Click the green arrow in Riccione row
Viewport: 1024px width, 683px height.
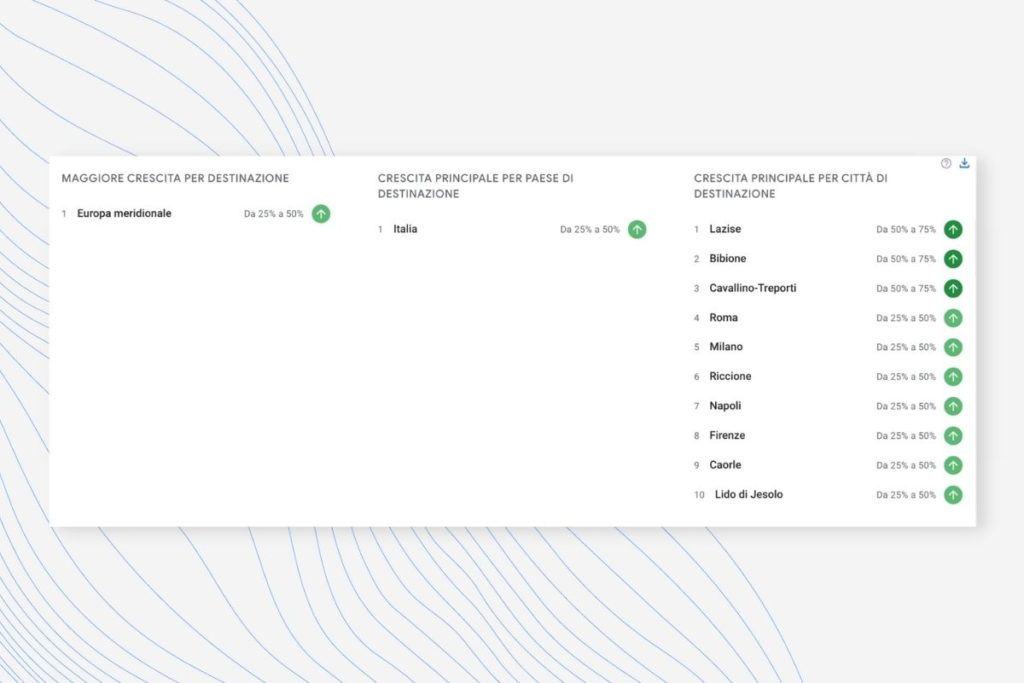click(x=953, y=377)
